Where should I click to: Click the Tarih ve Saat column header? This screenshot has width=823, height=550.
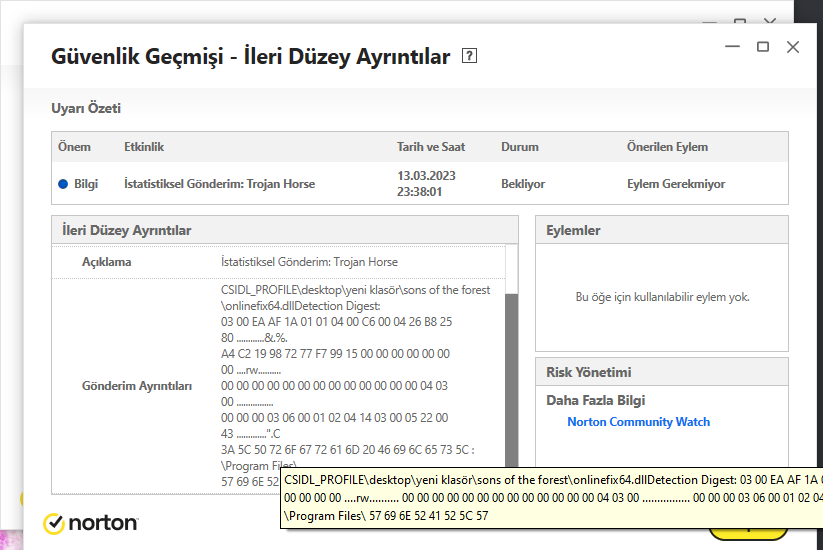(431, 147)
